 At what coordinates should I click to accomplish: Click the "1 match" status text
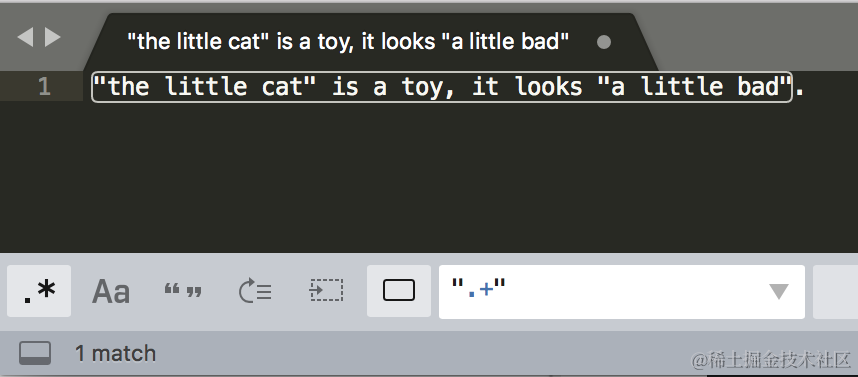(x=115, y=353)
